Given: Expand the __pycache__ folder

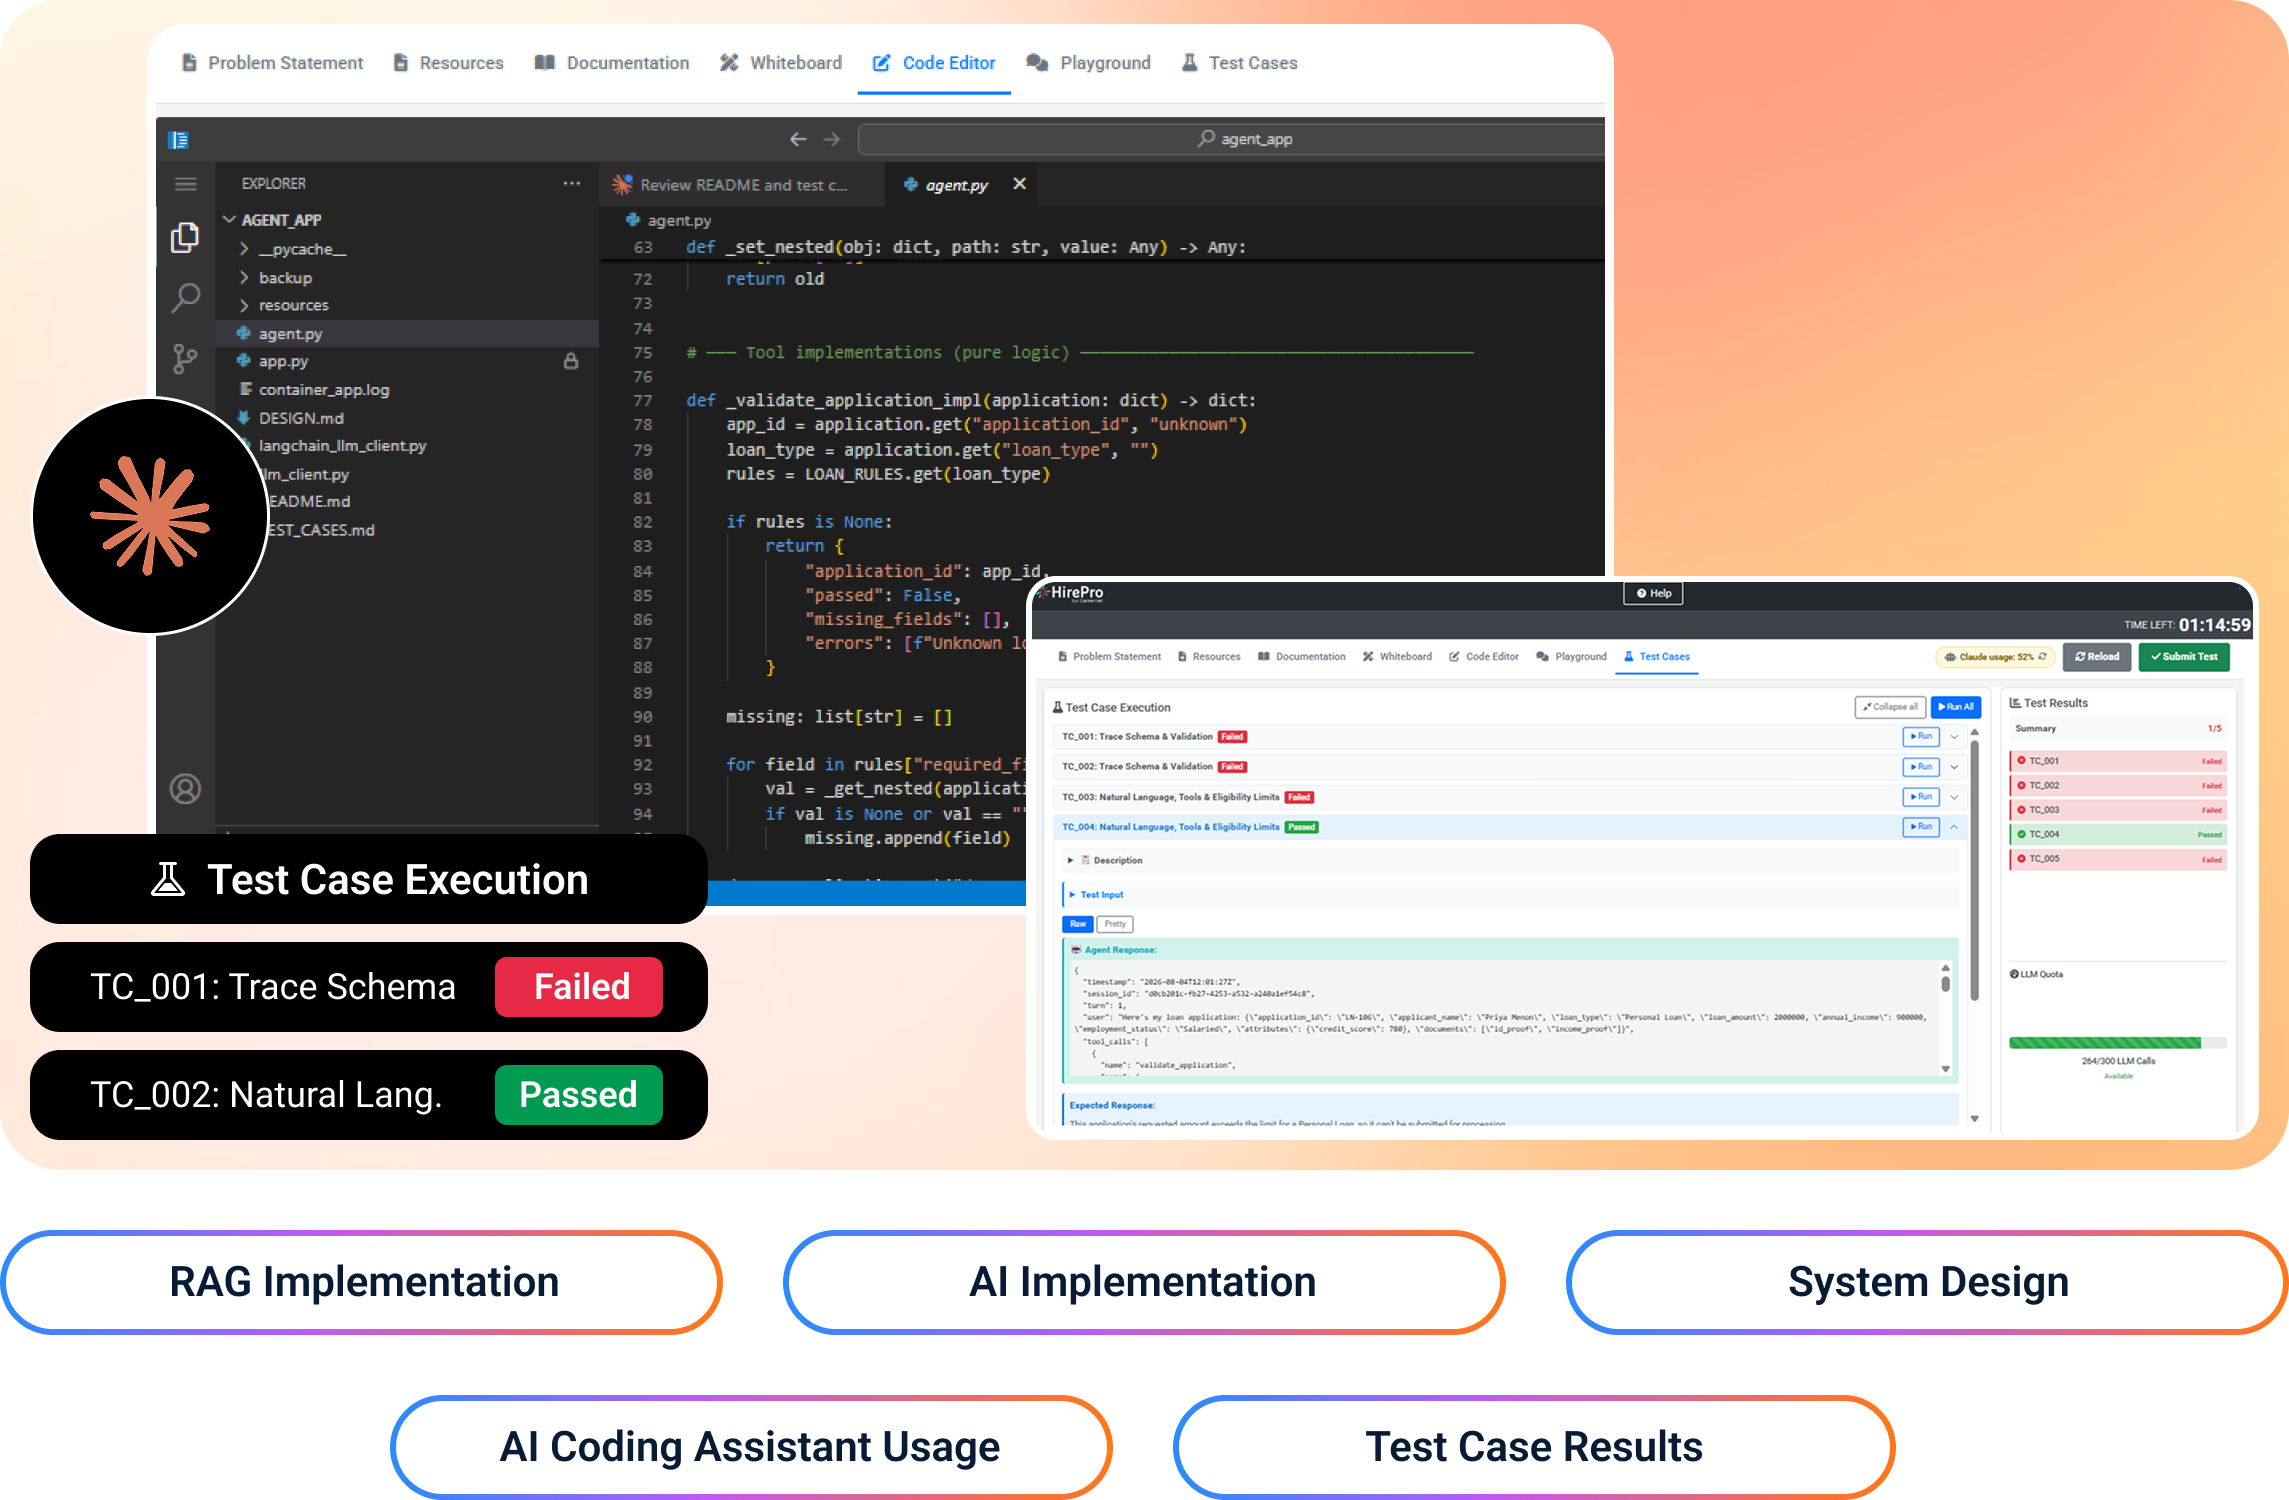Looking at the screenshot, I should click(244, 249).
